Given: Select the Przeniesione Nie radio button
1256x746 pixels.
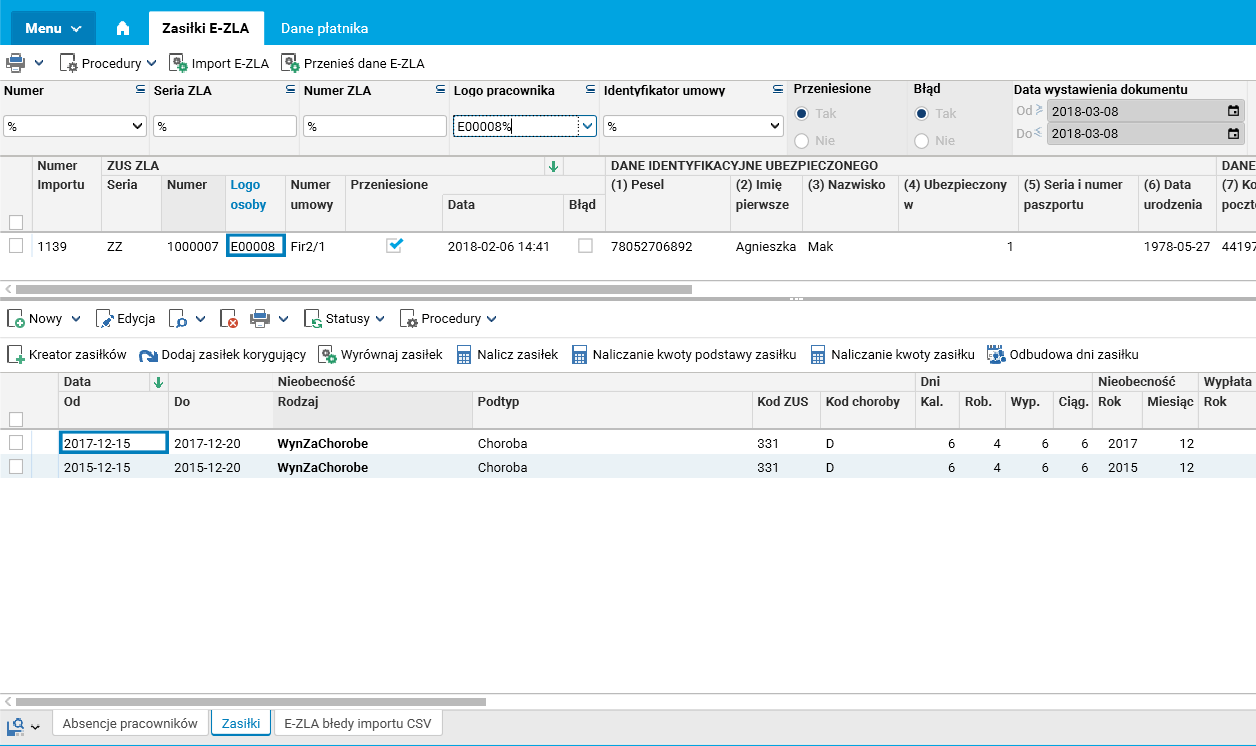Looking at the screenshot, I should [x=801, y=141].
